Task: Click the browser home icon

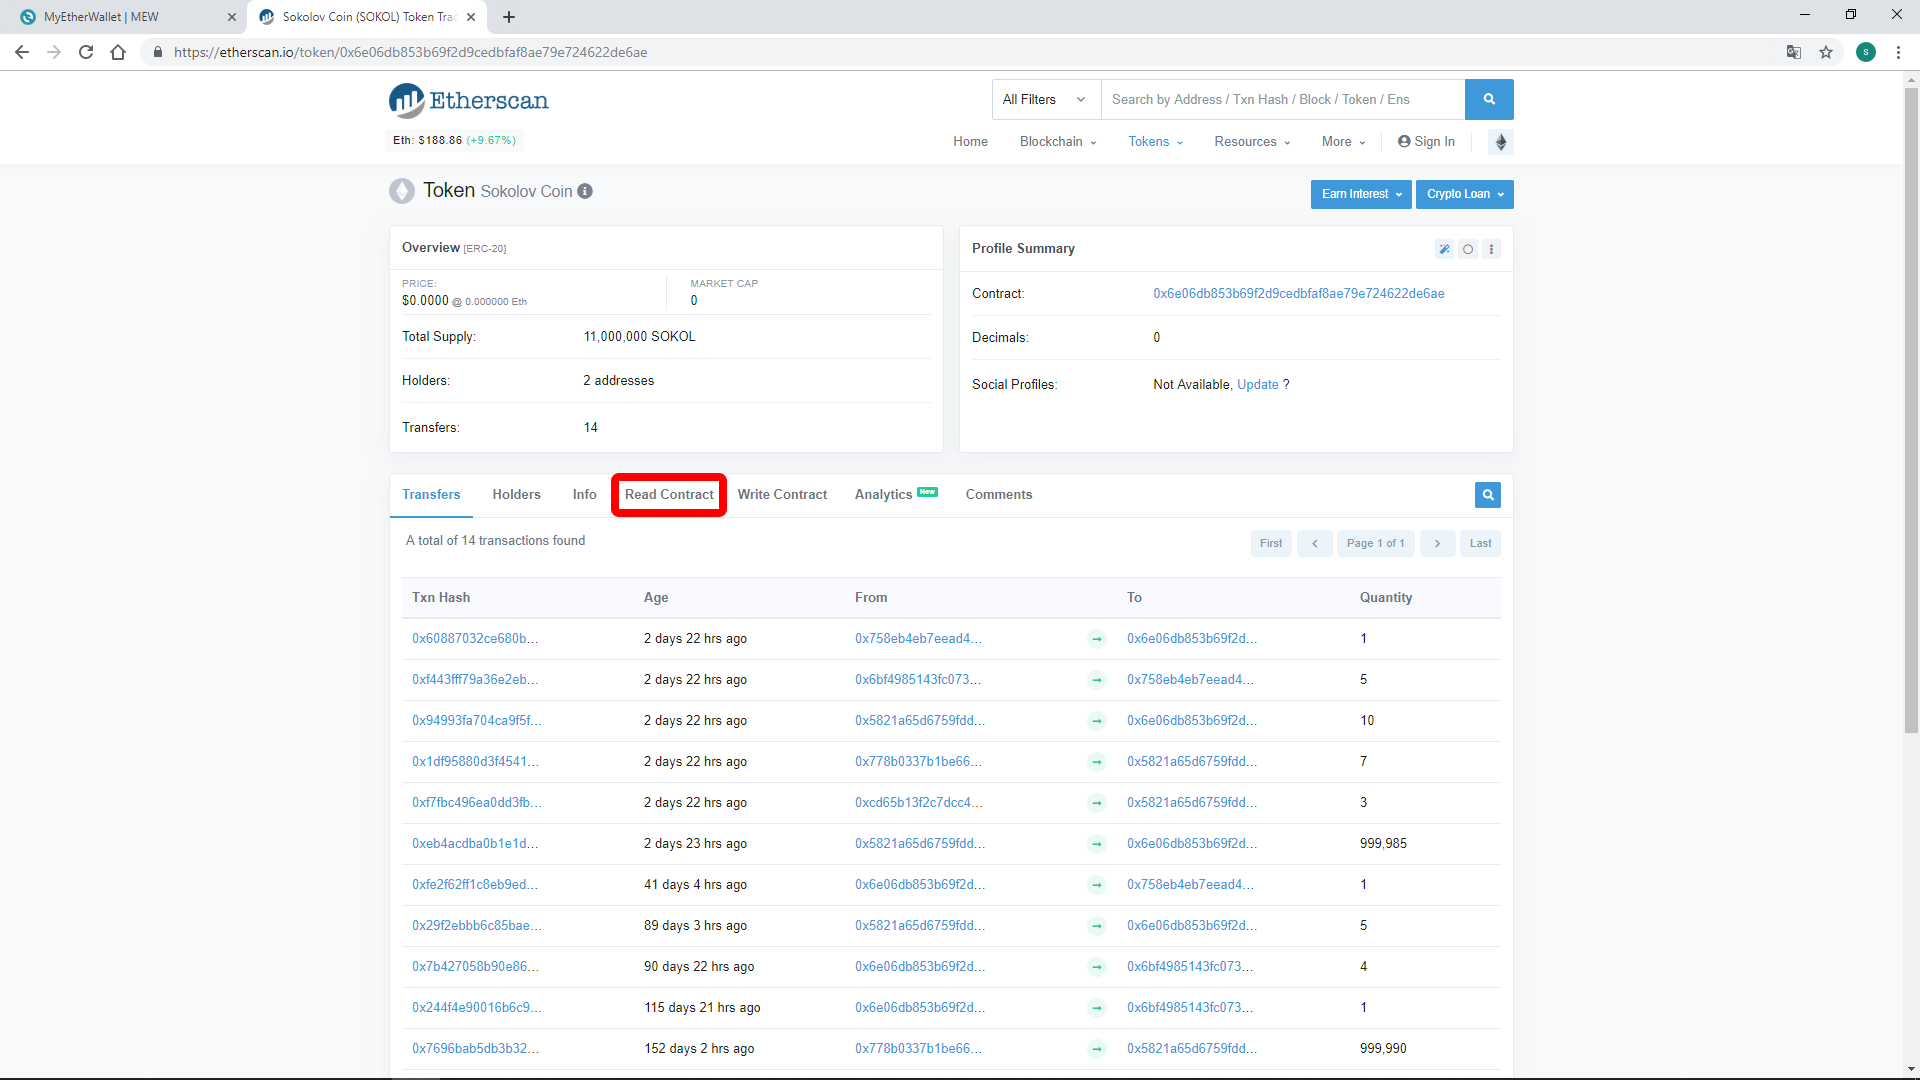Action: (x=118, y=52)
